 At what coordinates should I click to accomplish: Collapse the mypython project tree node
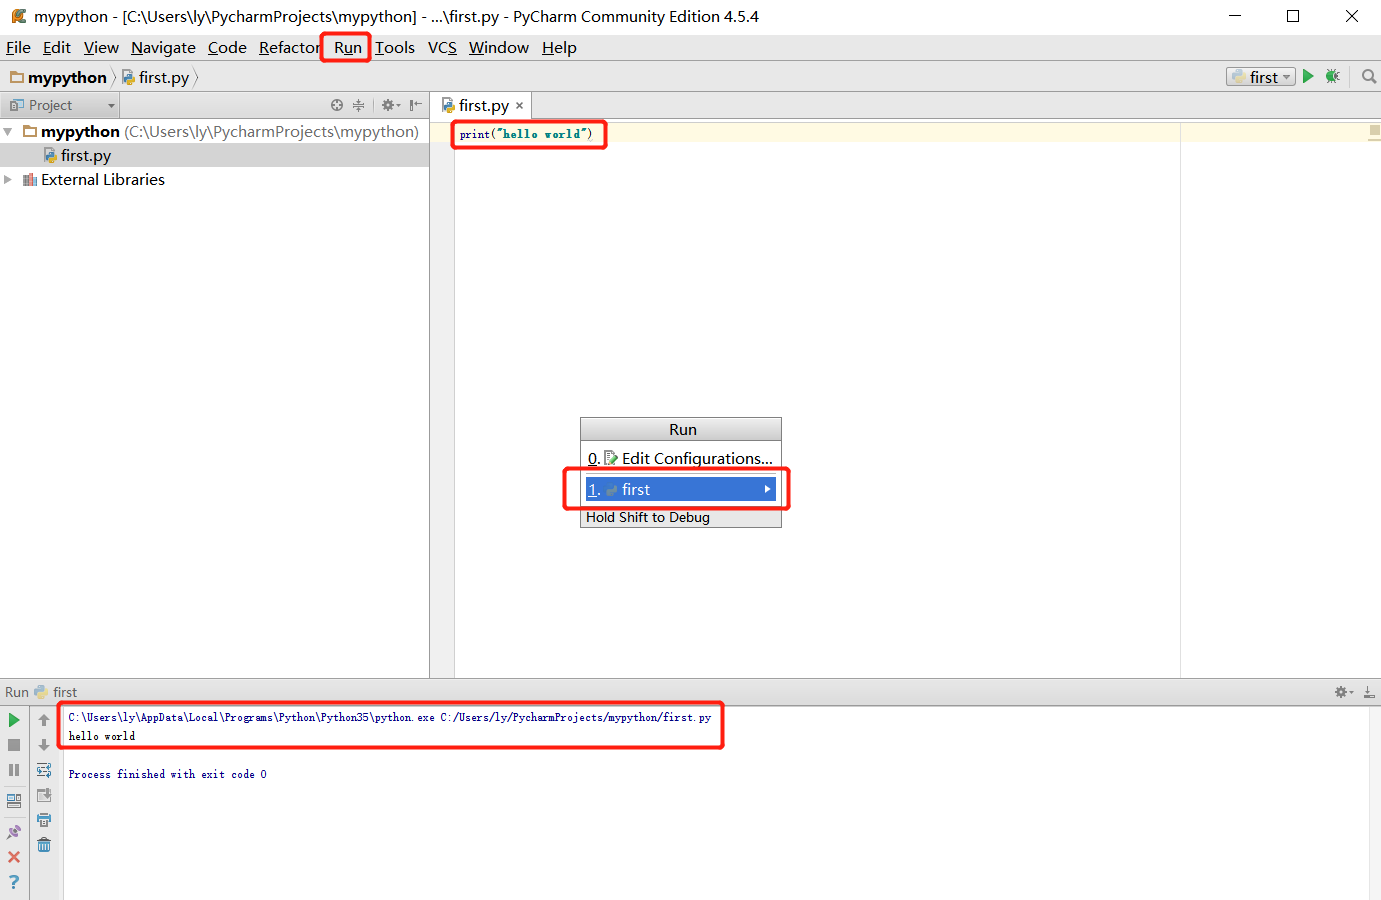pyautogui.click(x=8, y=132)
